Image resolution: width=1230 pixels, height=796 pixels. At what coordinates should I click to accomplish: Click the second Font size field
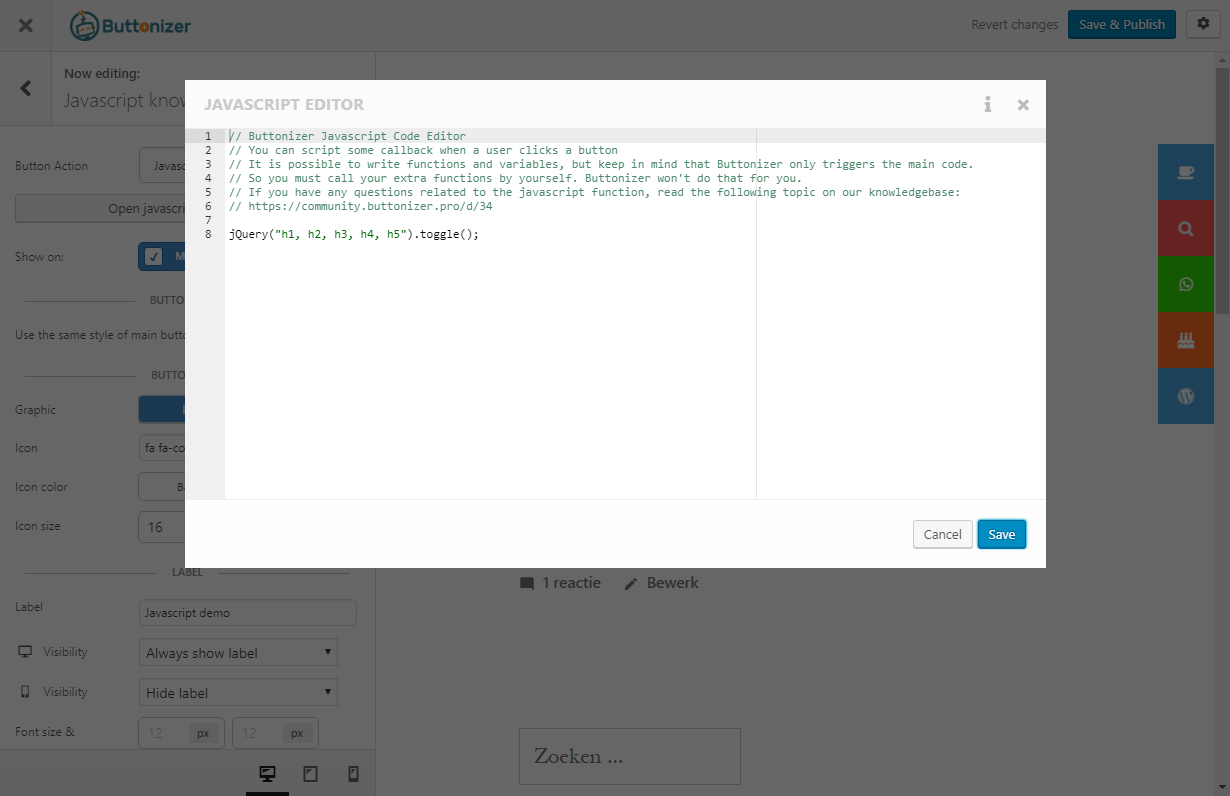click(275, 733)
